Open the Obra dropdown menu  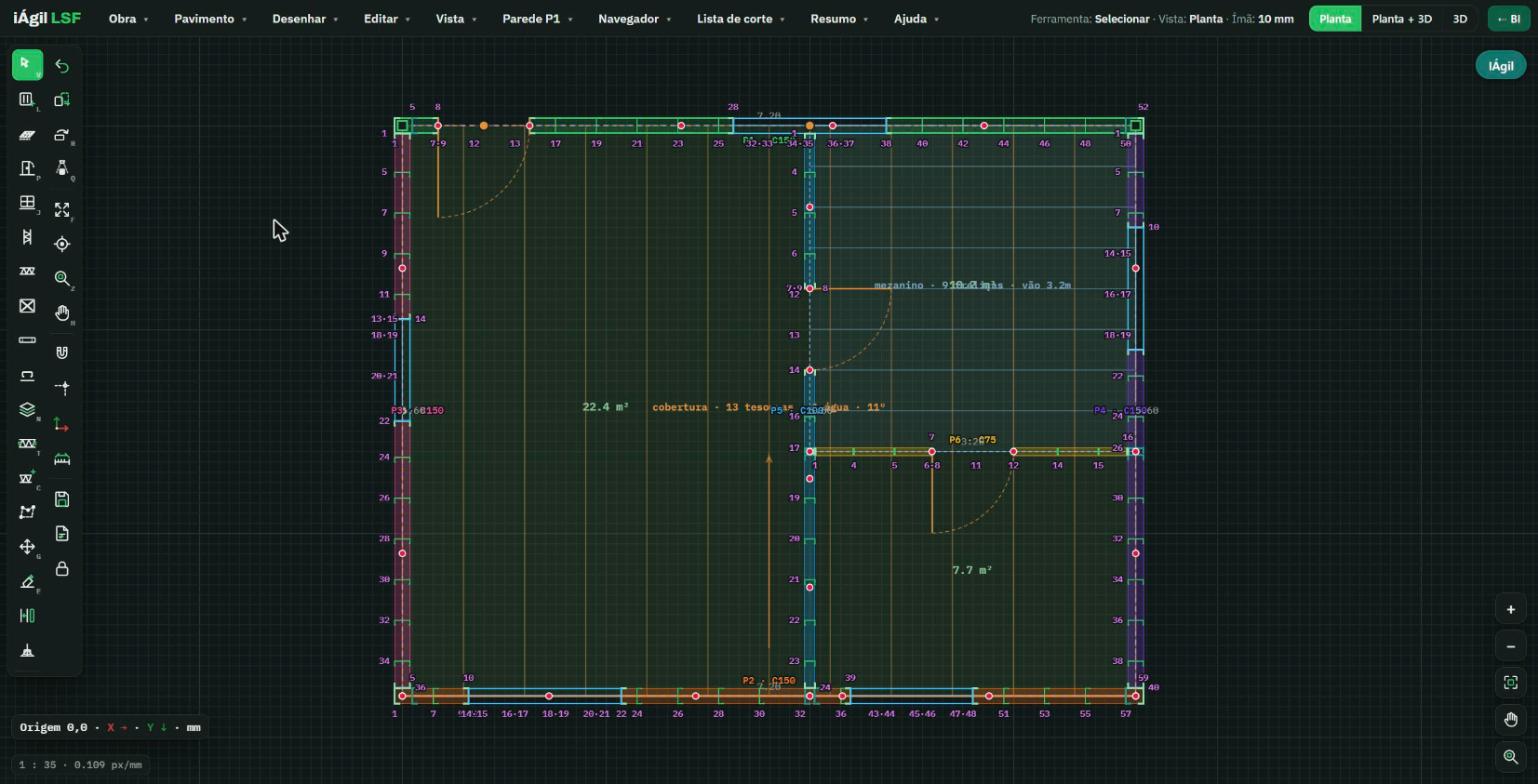(128, 19)
